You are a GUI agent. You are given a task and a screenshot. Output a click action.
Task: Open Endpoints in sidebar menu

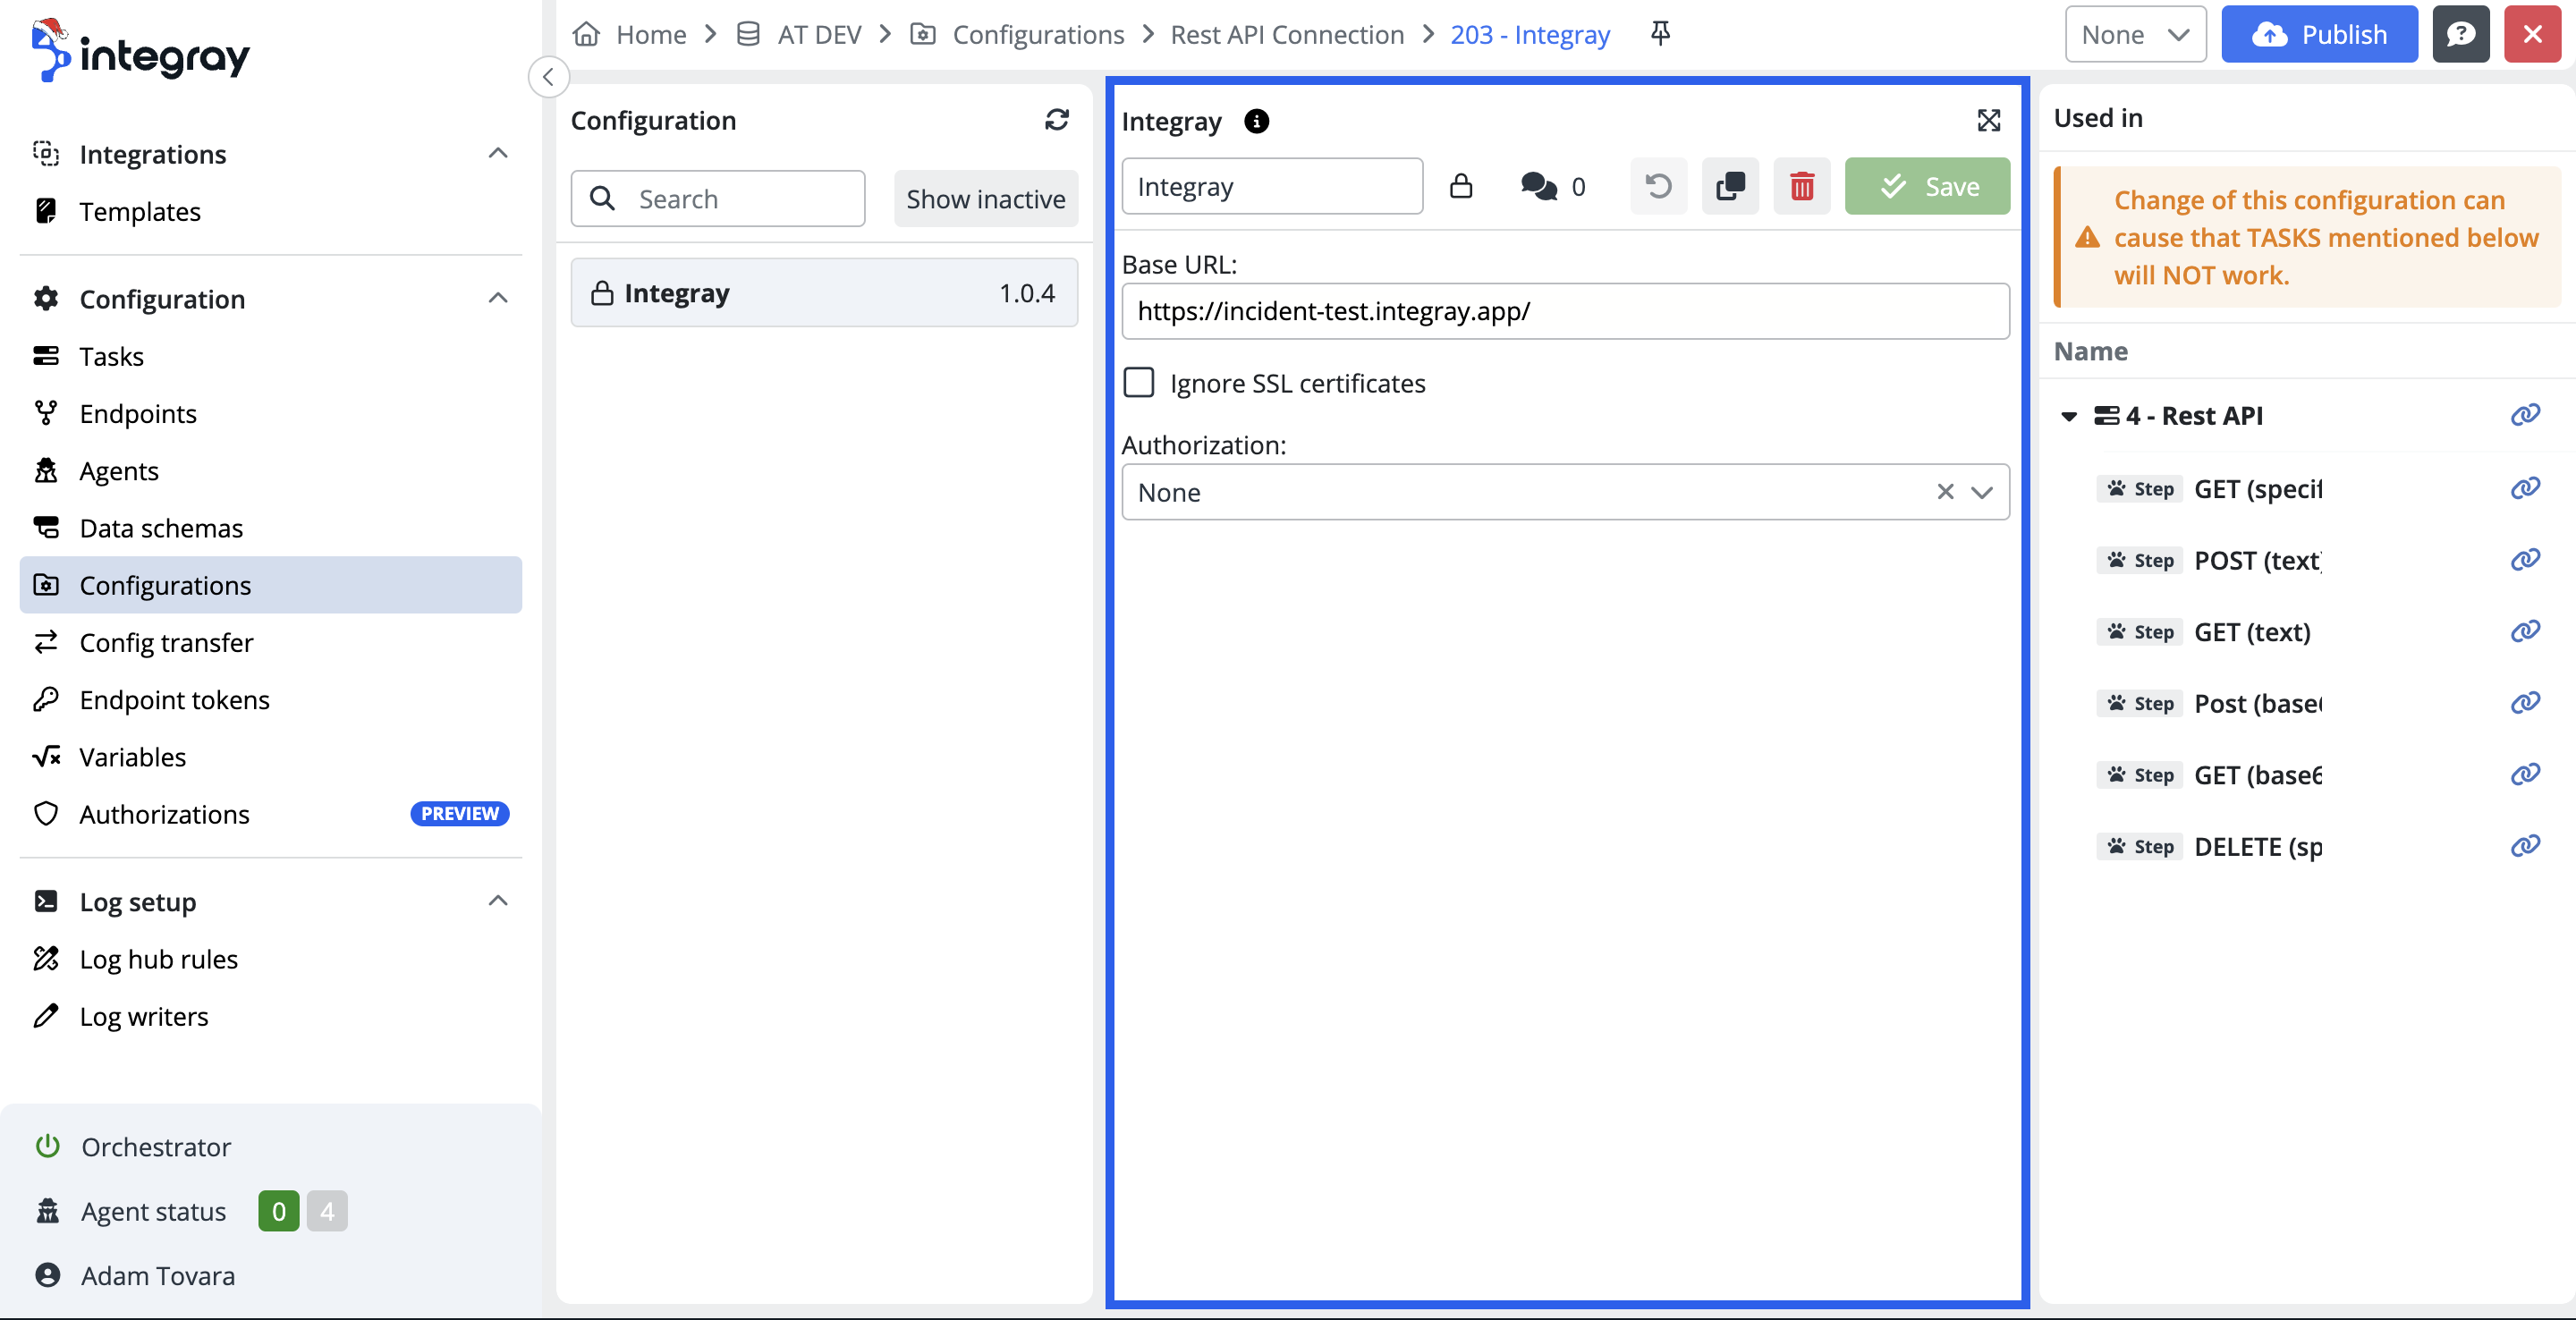pyautogui.click(x=138, y=413)
